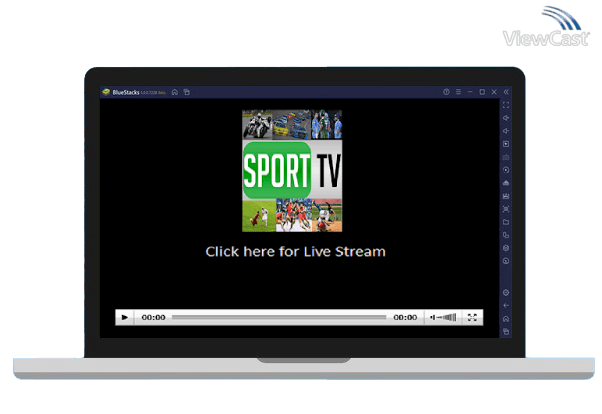Viewport: 602px width, 414px height.
Task: Click the total duration 00:00 before volume
Action: [405, 318]
